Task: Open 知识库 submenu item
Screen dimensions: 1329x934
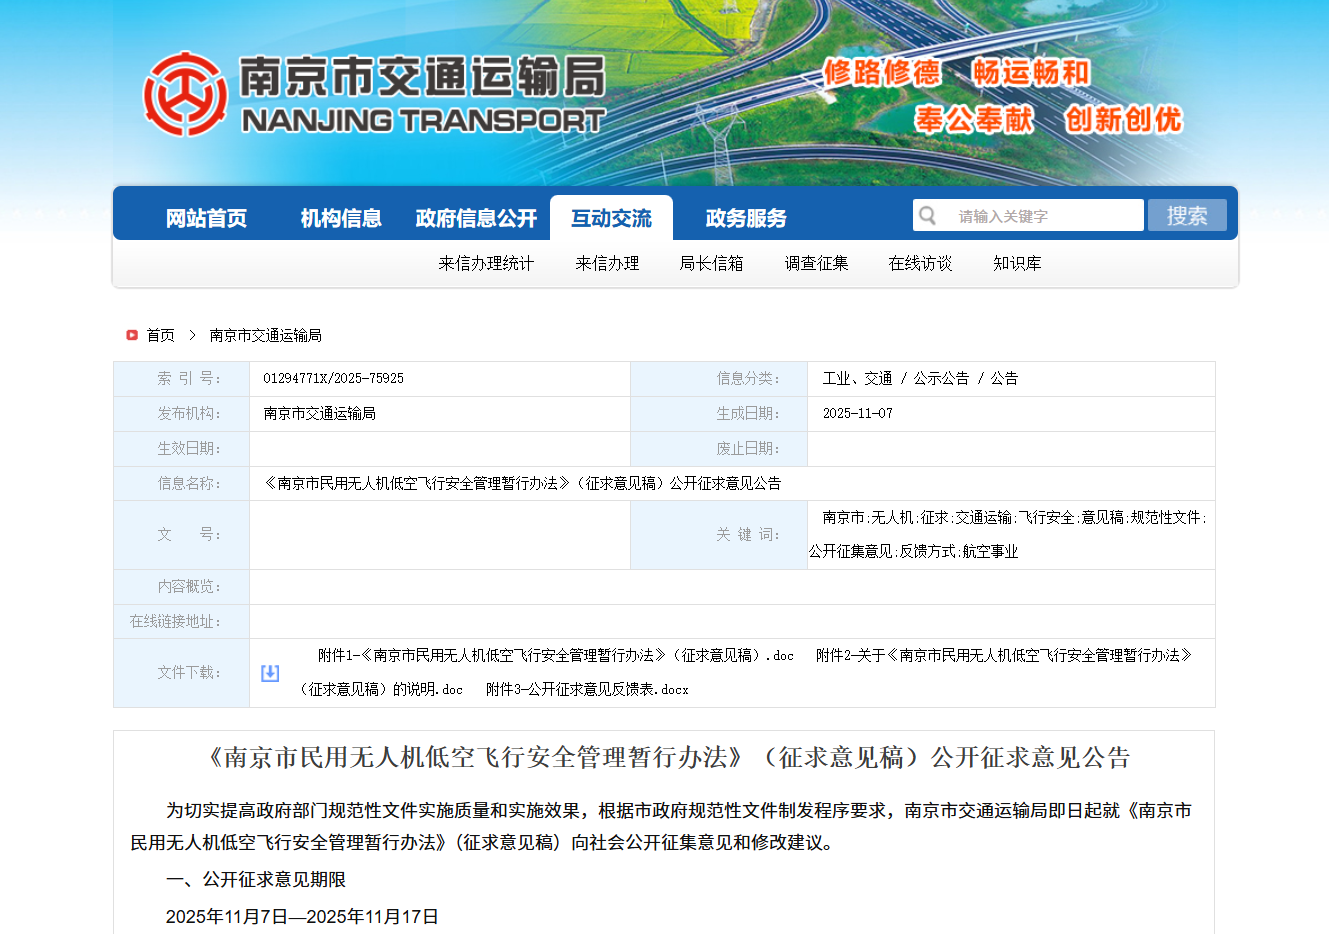Action: (x=1017, y=263)
